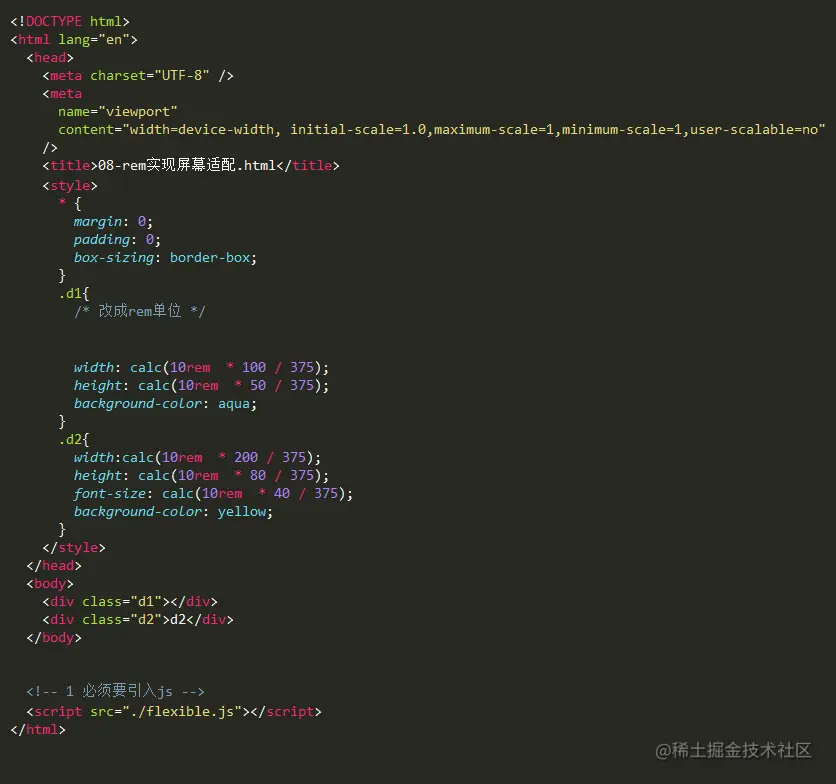The image size is (836, 784).
Task: Select the html lang="en" opening tag
Action: (74, 39)
